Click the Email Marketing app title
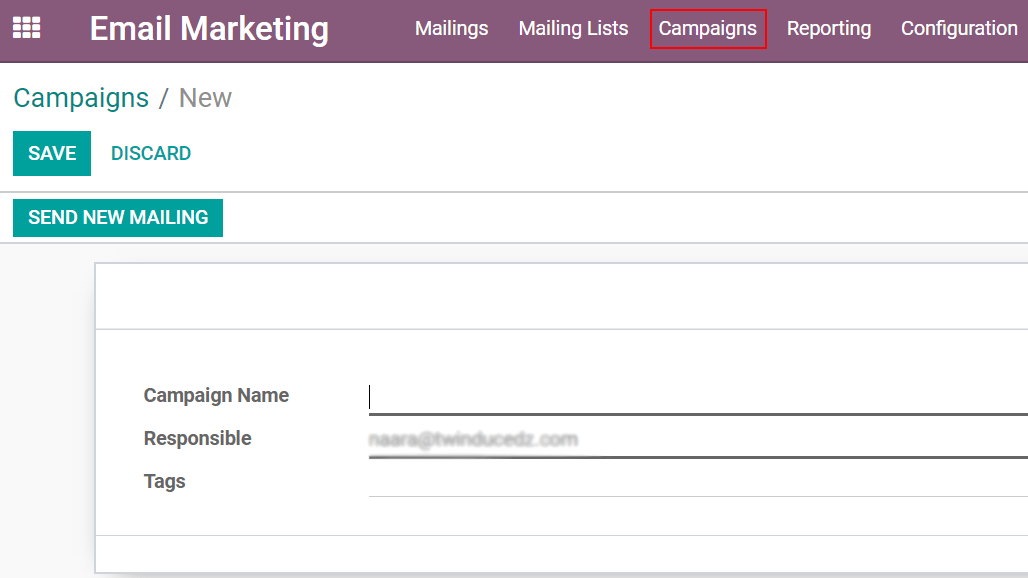The image size is (1028, 578). (x=209, y=29)
